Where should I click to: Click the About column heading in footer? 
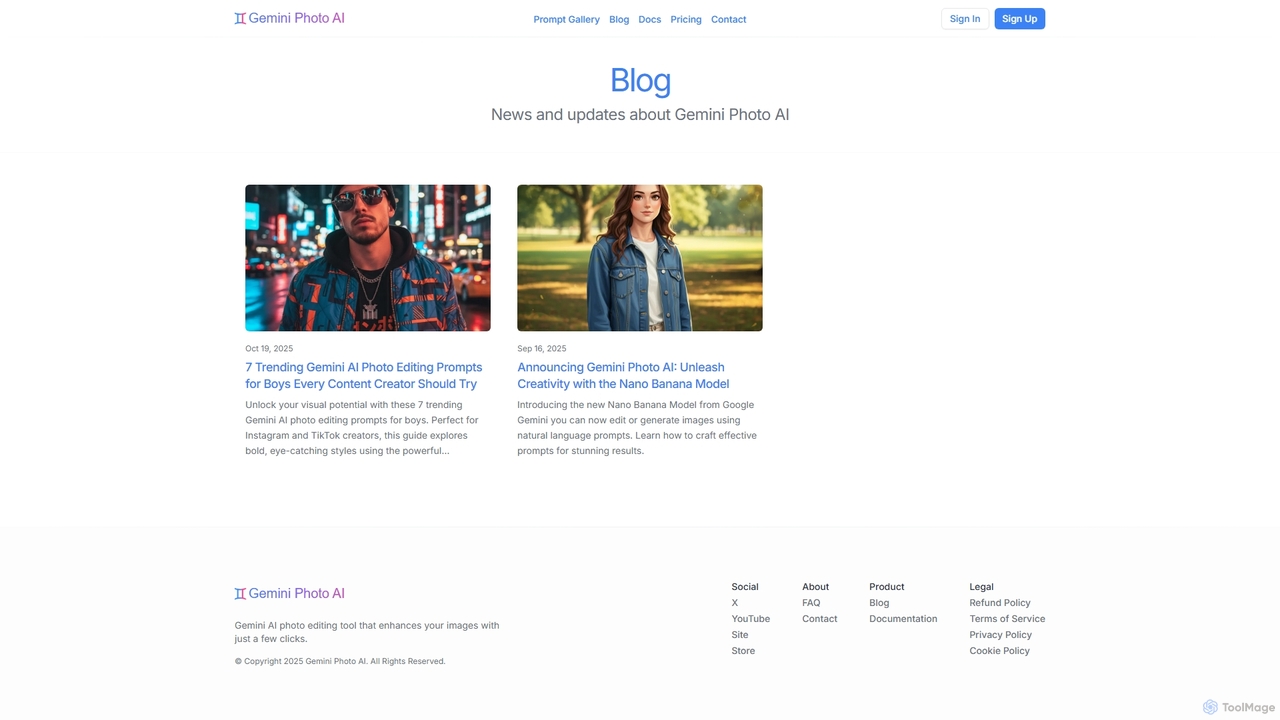click(816, 587)
